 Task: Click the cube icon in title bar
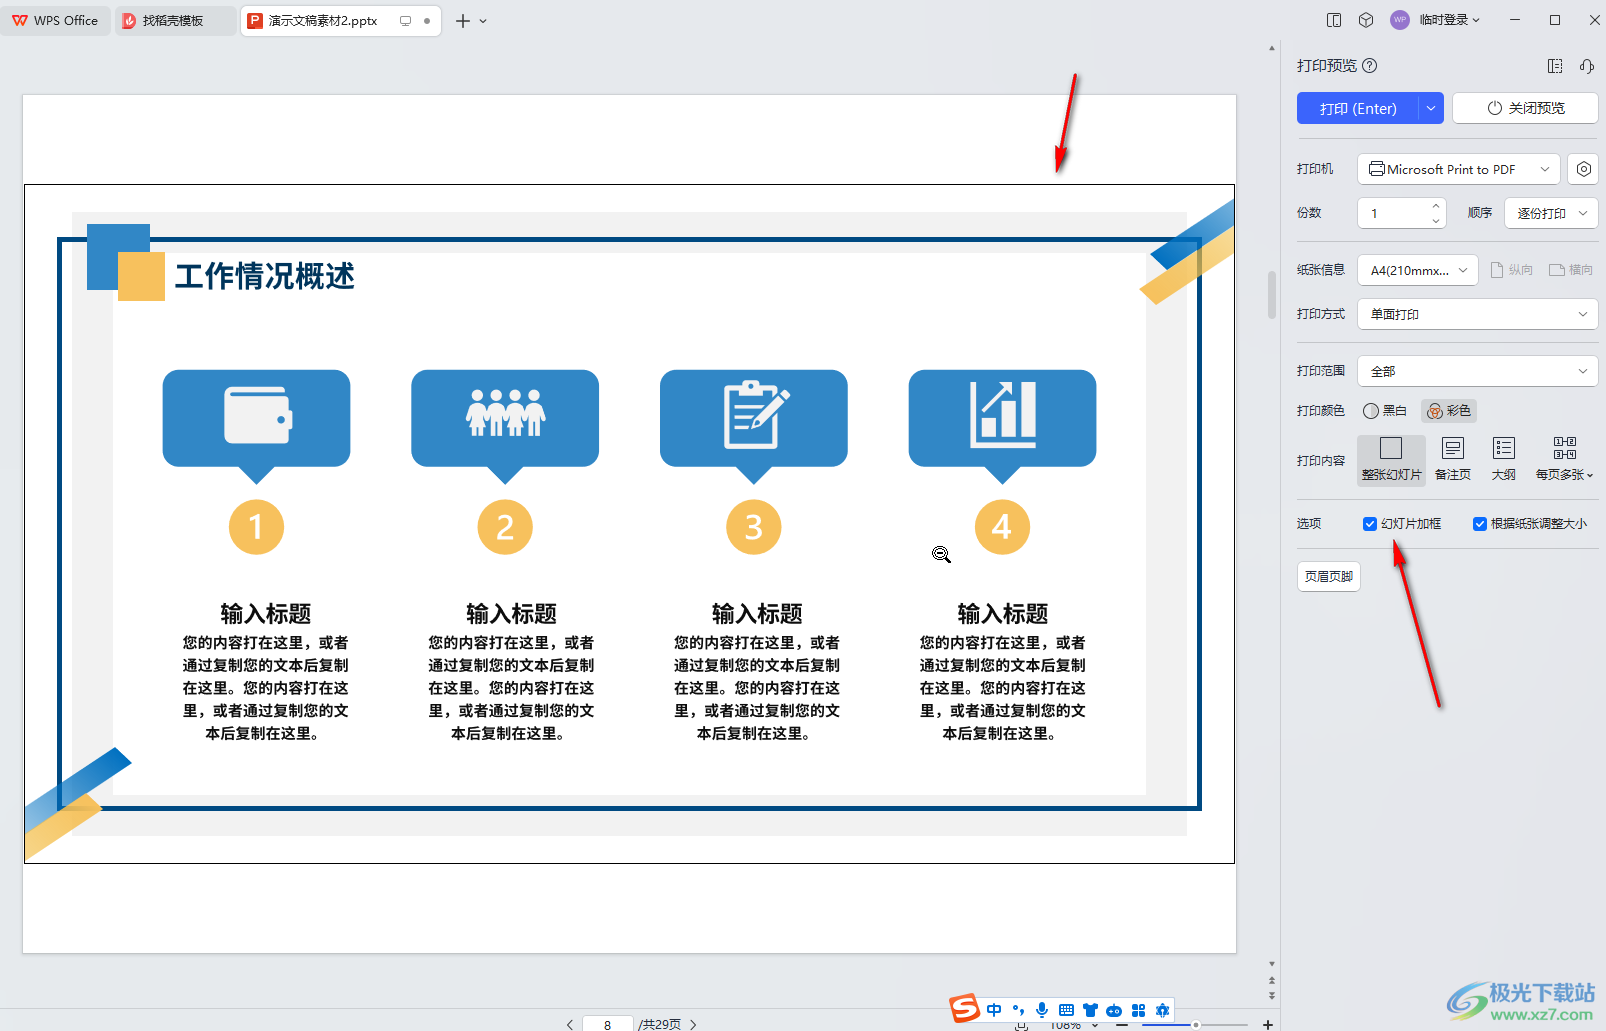(x=1366, y=20)
